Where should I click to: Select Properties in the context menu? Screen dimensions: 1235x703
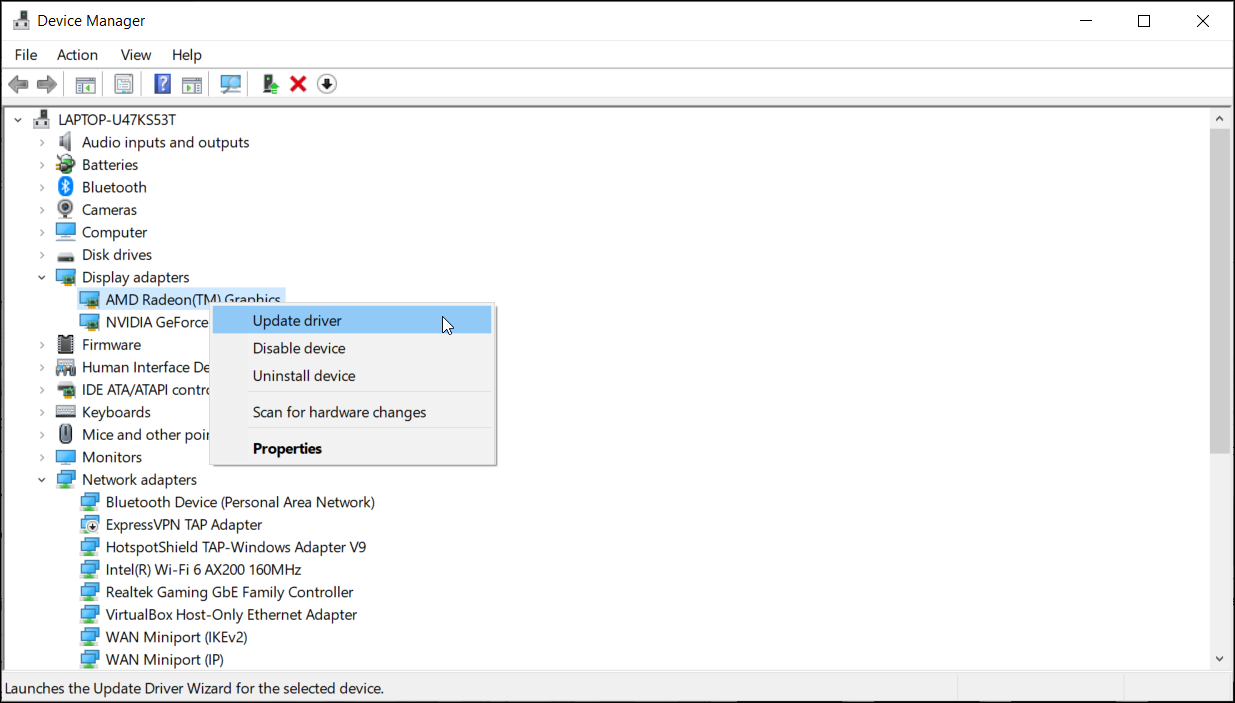pos(287,448)
